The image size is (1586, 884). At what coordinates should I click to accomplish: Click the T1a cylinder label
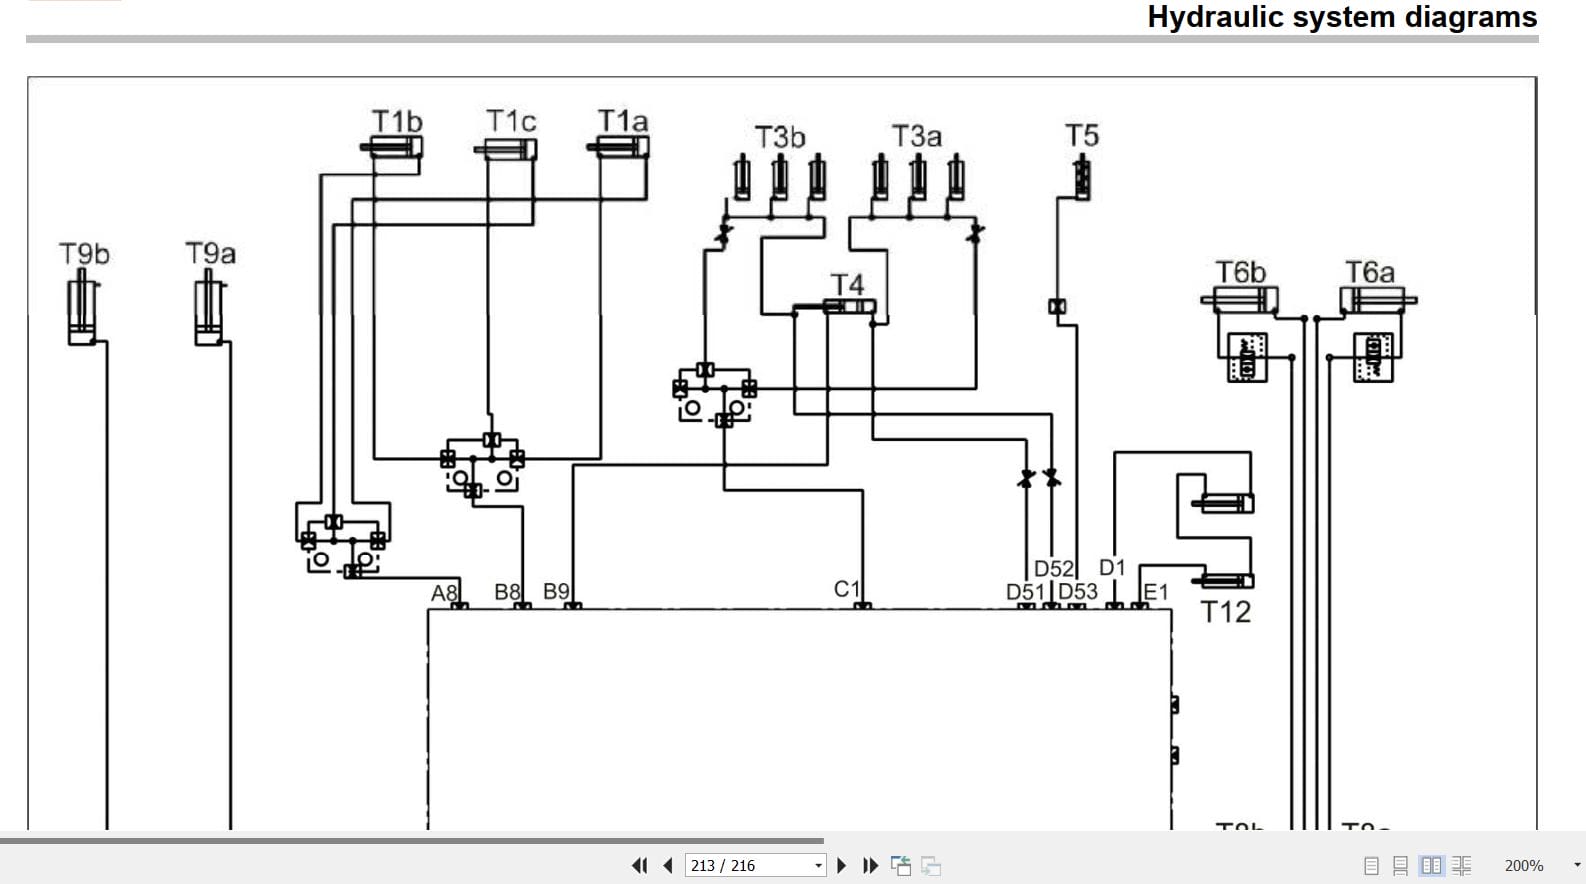click(x=623, y=121)
